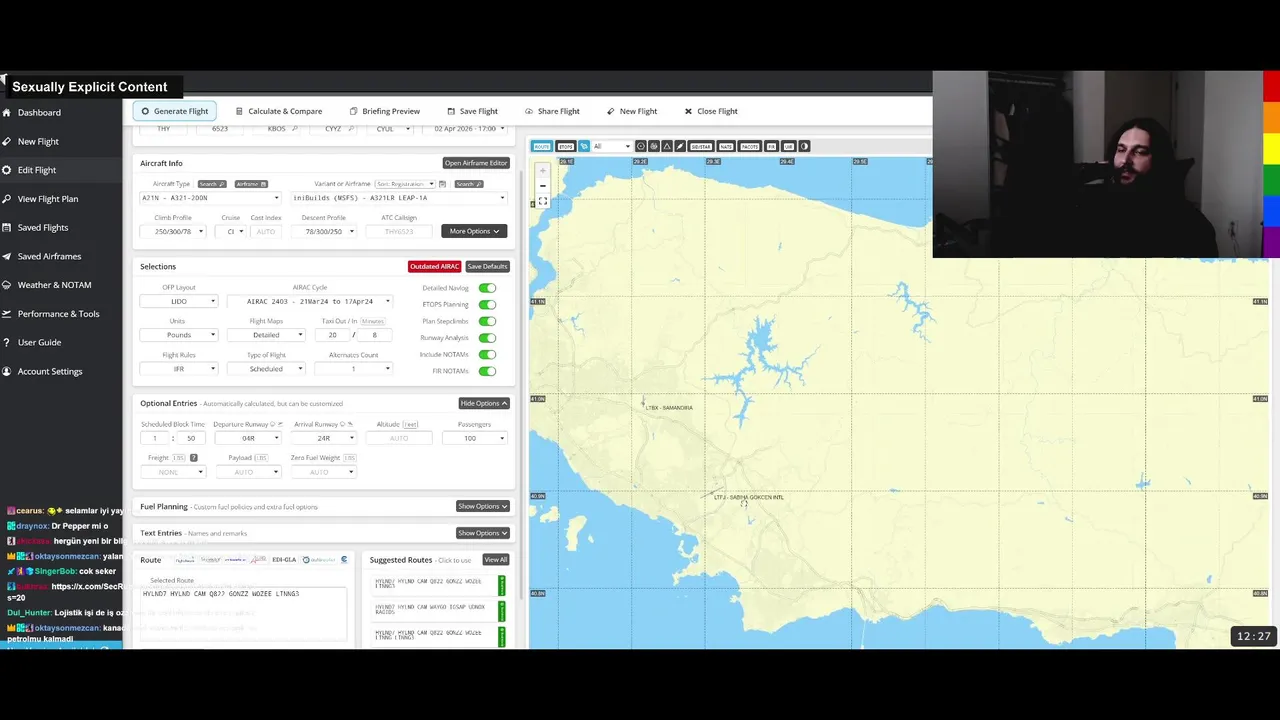Open the Departure Runway 04R dropdown
1280x720 pixels.
coord(248,438)
